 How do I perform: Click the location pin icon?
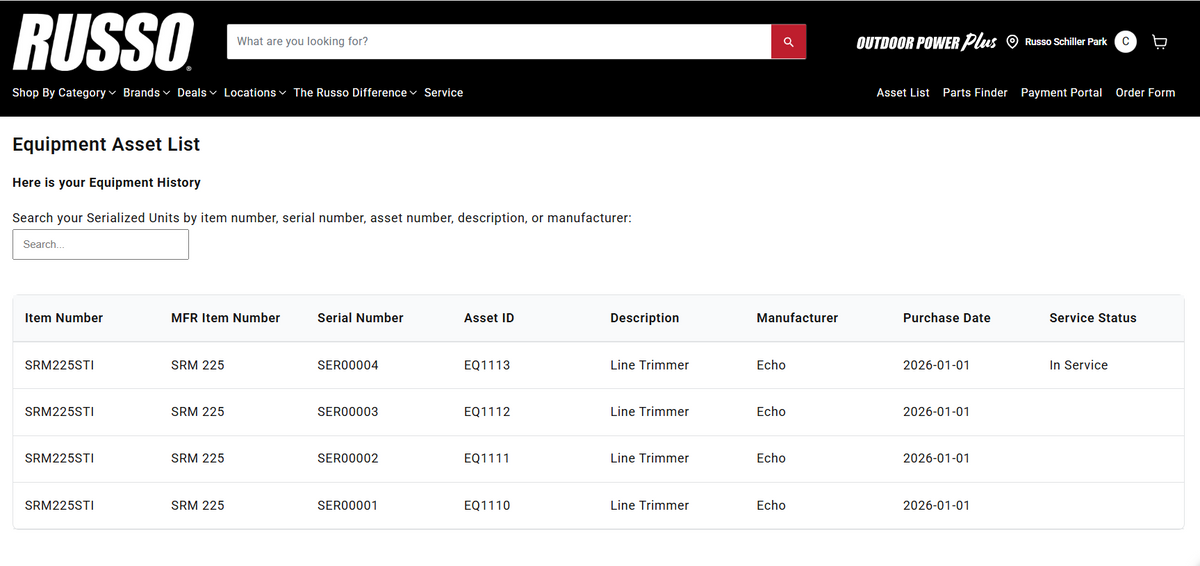coord(1012,42)
